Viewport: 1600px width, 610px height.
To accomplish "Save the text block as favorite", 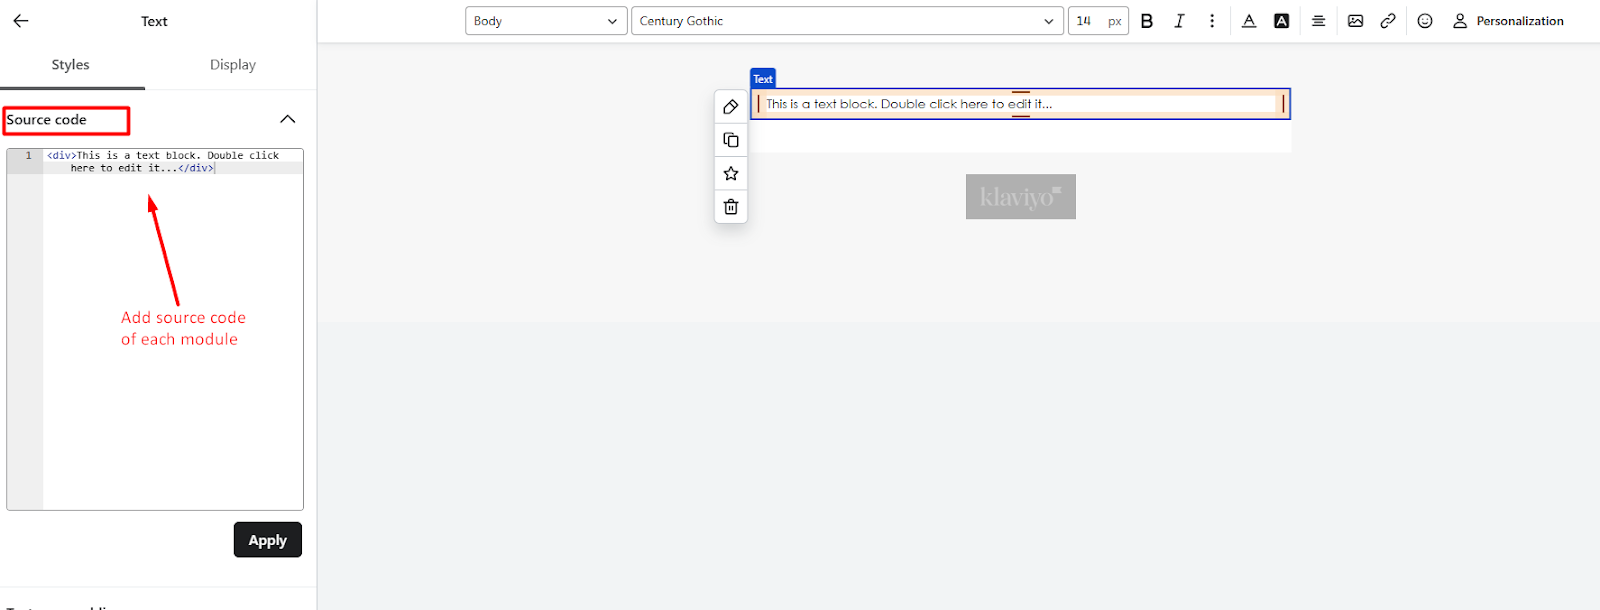I will tap(731, 174).
